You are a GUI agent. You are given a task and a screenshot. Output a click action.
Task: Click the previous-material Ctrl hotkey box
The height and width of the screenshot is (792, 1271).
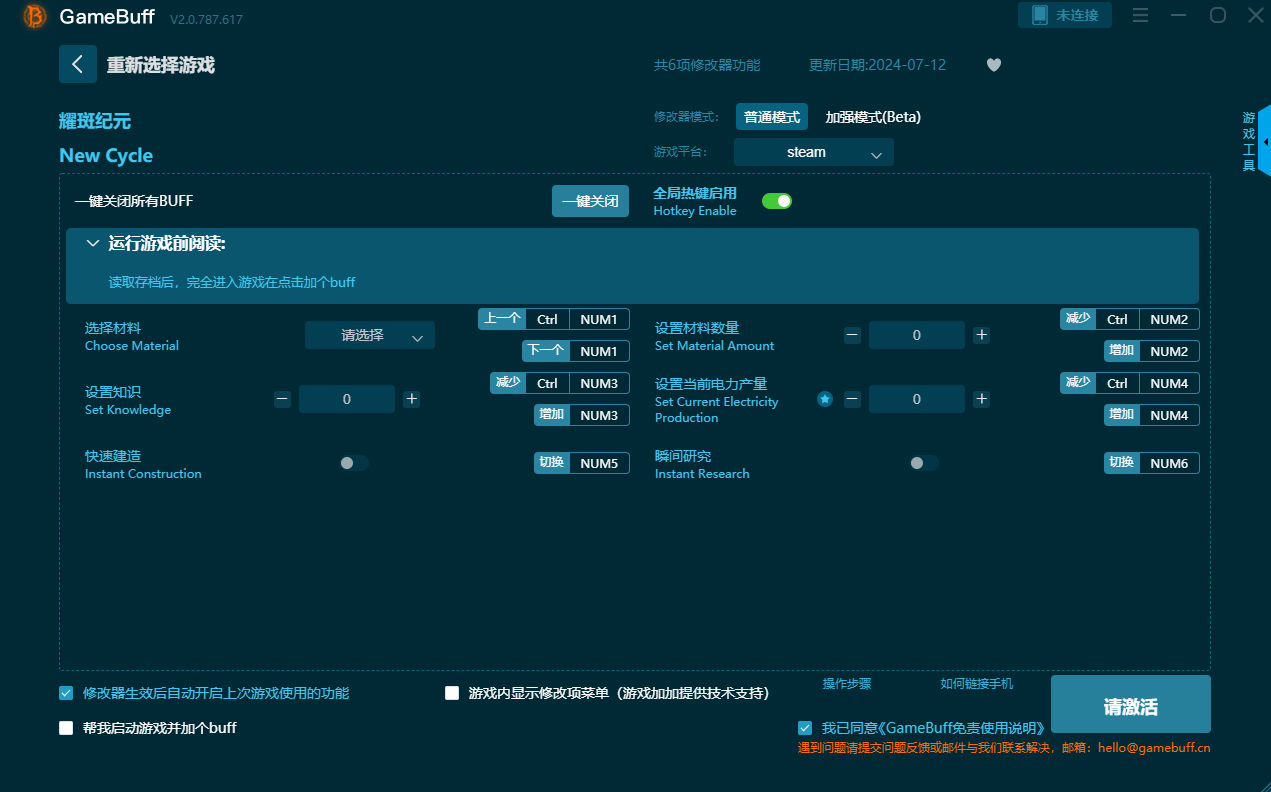pyautogui.click(x=547, y=320)
